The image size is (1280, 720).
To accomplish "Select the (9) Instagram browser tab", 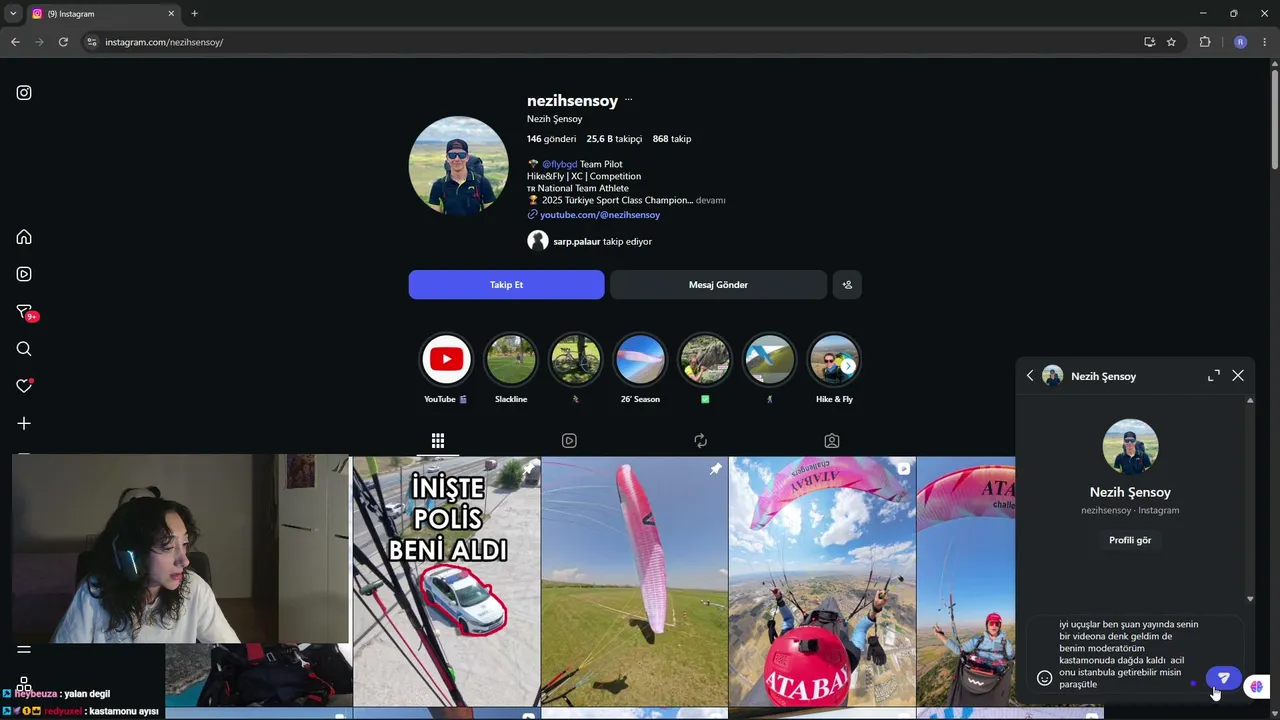I will [x=103, y=14].
